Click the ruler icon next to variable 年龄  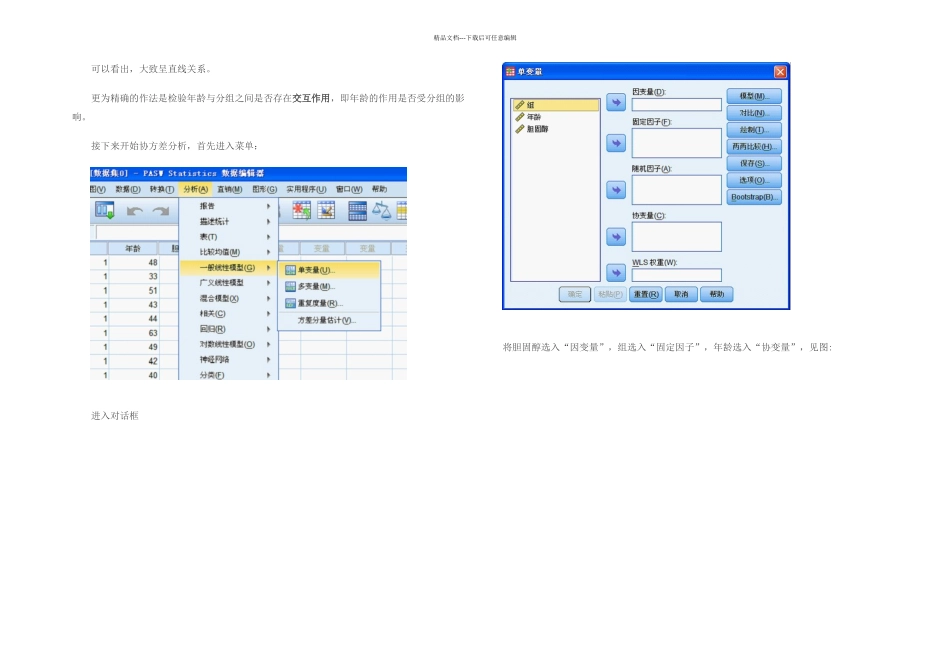(x=520, y=117)
